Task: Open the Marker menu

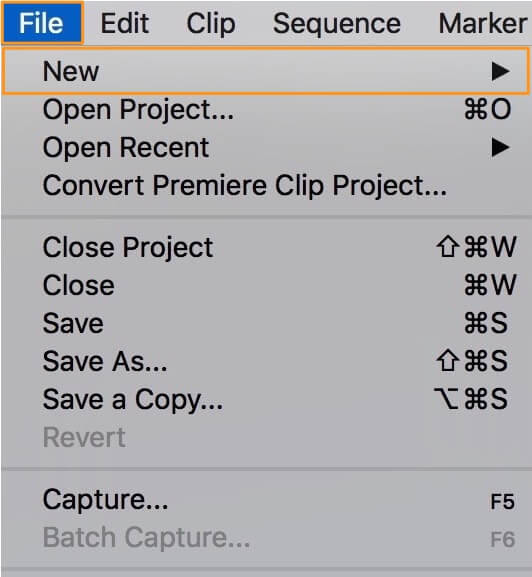Action: coord(483,23)
